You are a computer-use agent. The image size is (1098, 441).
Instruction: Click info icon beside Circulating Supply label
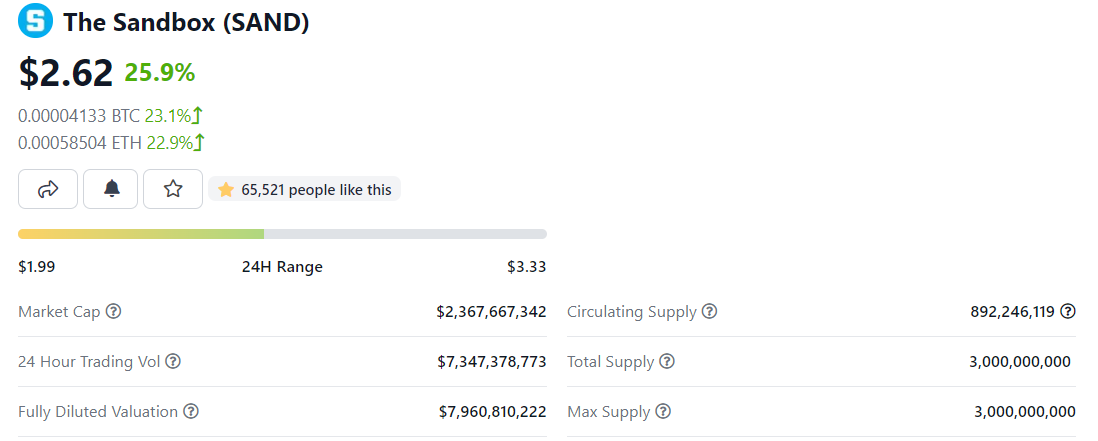point(709,312)
